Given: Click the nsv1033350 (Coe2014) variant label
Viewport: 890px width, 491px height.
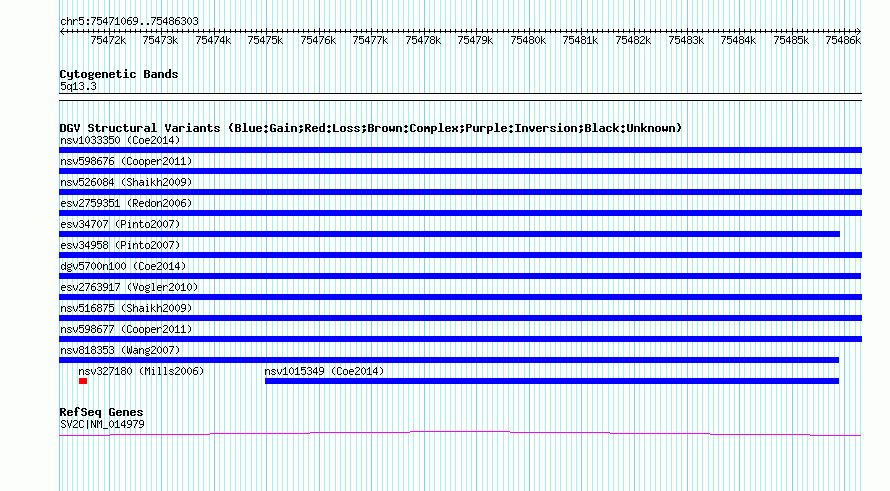Looking at the screenshot, I should pyautogui.click(x=120, y=140).
